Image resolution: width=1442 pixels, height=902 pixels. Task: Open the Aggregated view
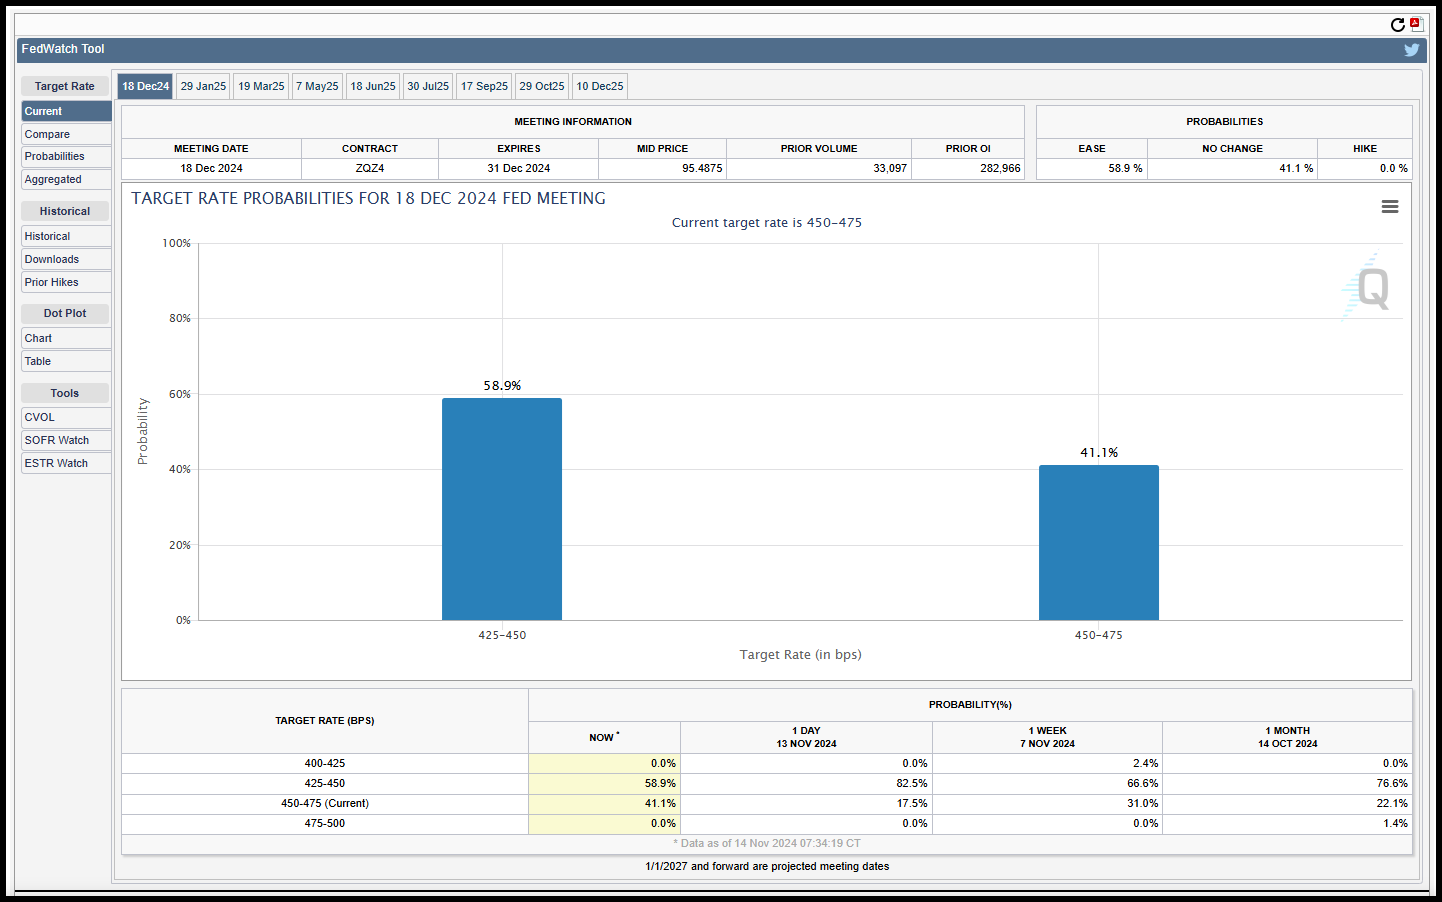click(66, 179)
